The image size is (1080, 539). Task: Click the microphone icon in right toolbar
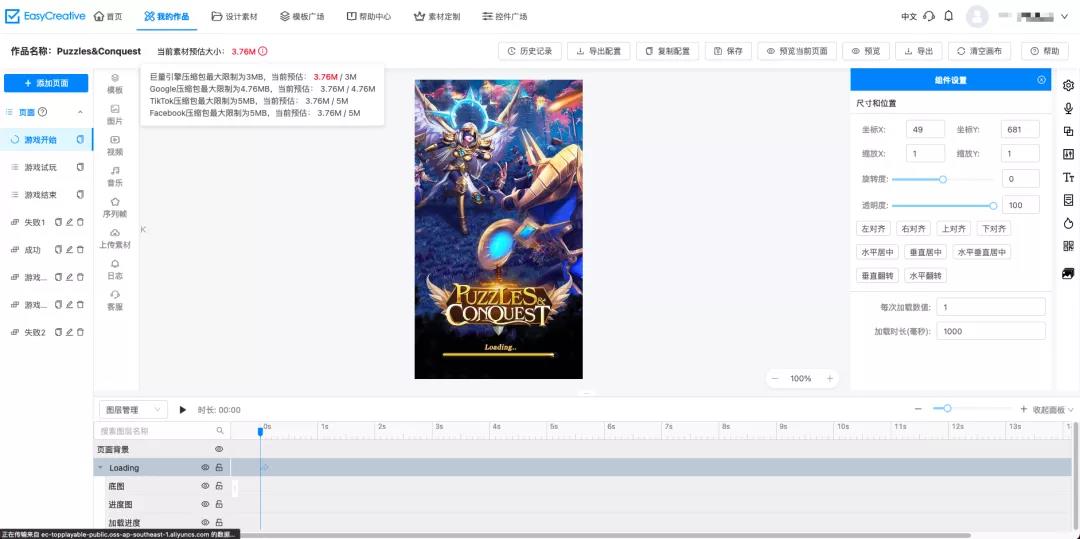1068,108
